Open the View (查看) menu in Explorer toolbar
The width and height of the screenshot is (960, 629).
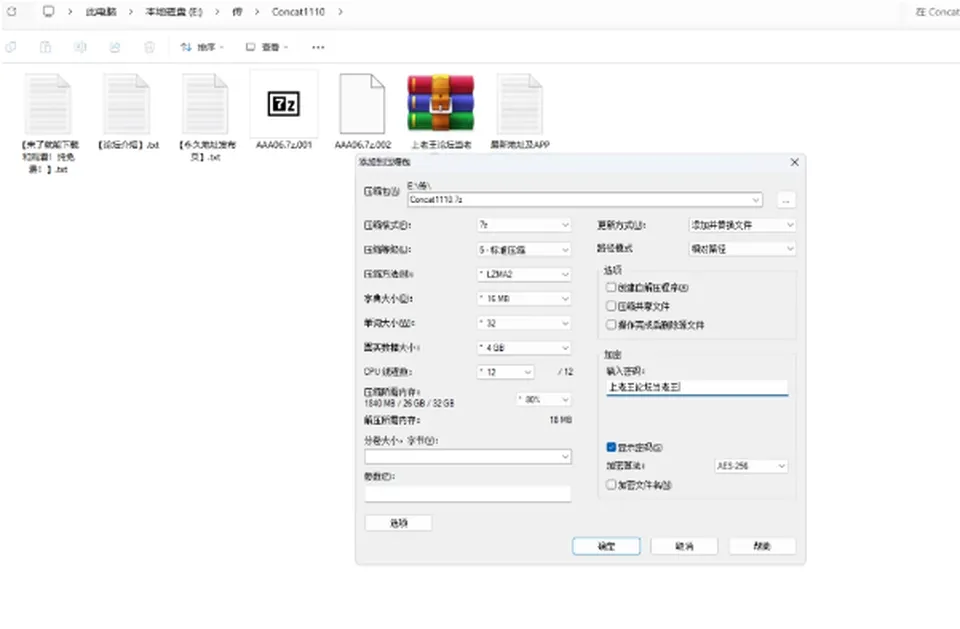point(267,47)
